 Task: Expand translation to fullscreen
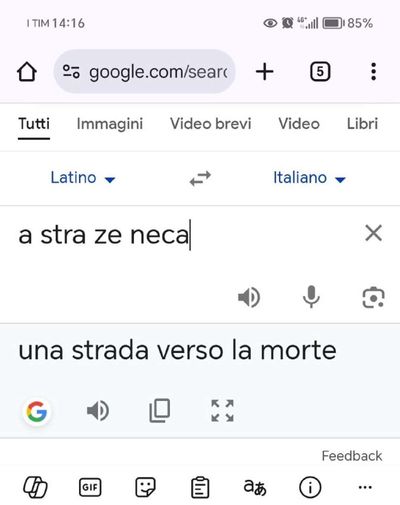(222, 410)
